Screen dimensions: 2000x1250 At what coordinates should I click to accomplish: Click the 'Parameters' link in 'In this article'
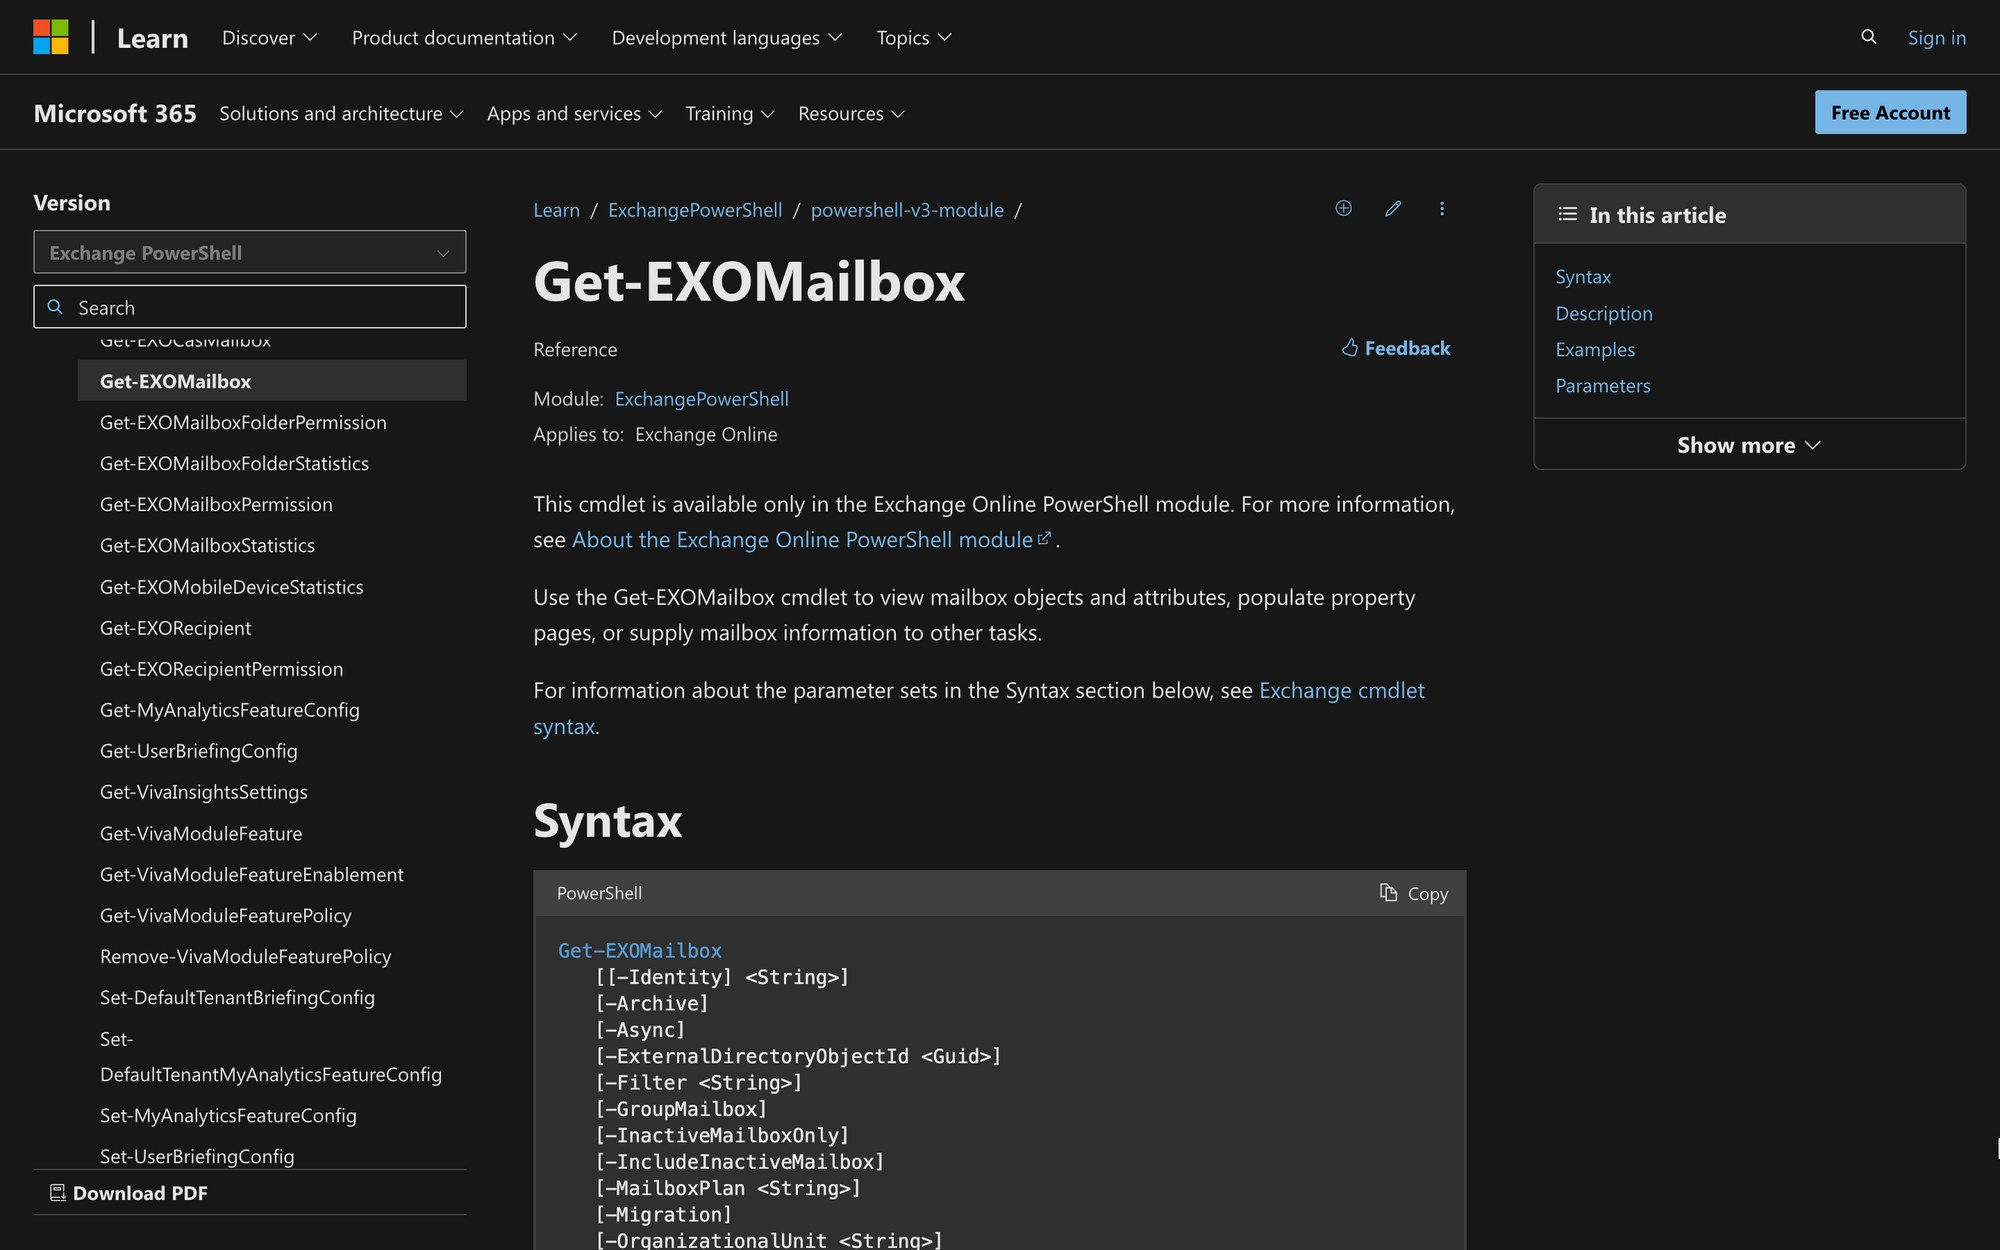1604,385
